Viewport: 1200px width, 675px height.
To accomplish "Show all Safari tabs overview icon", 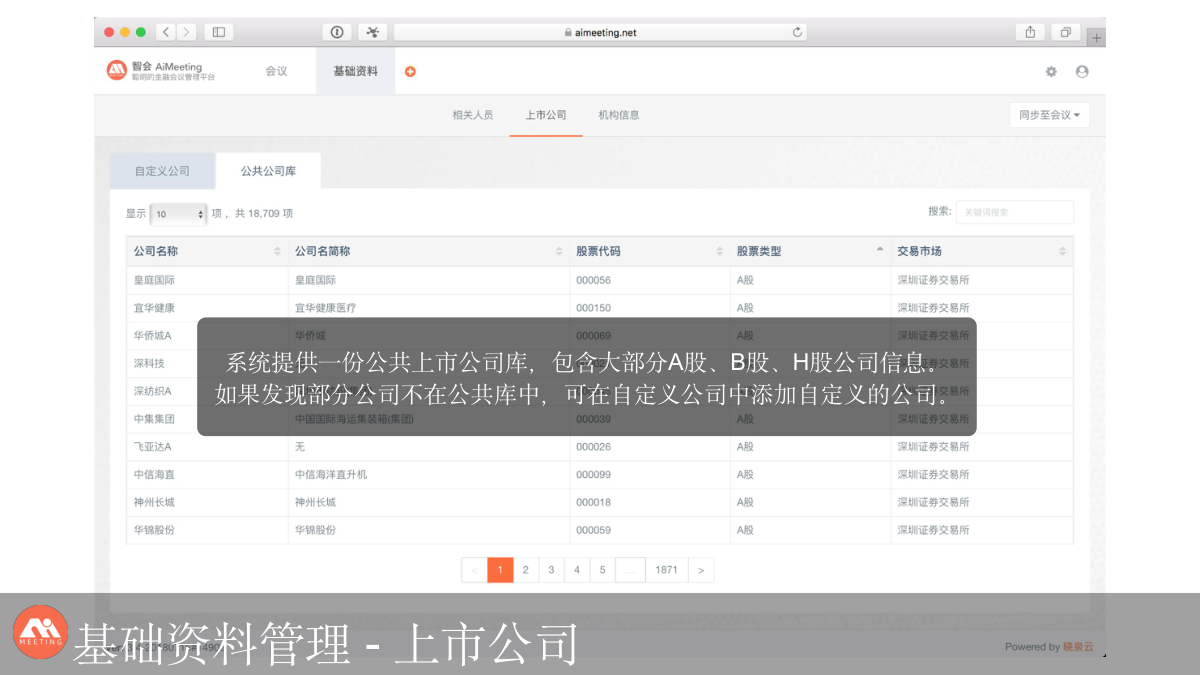I will [1065, 32].
